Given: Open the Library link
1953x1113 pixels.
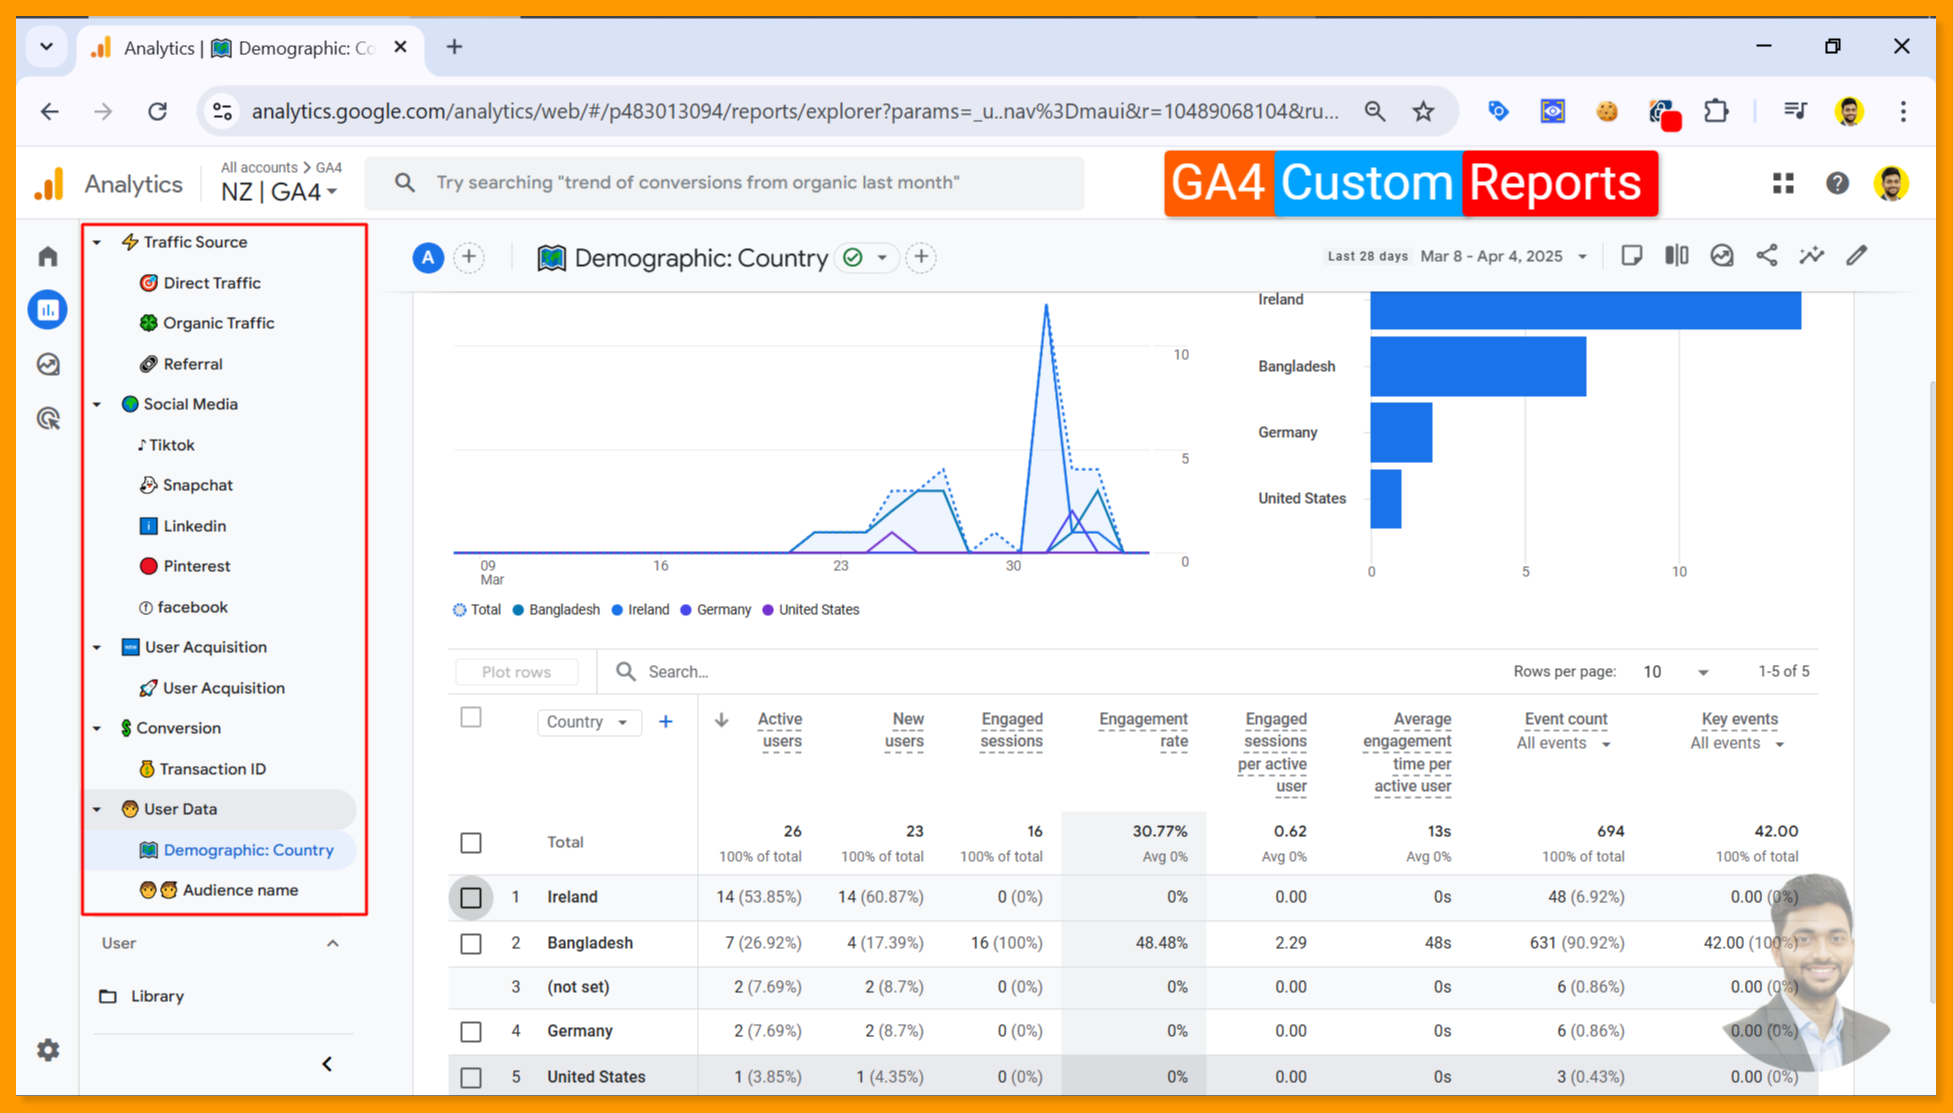Looking at the screenshot, I should (157, 996).
